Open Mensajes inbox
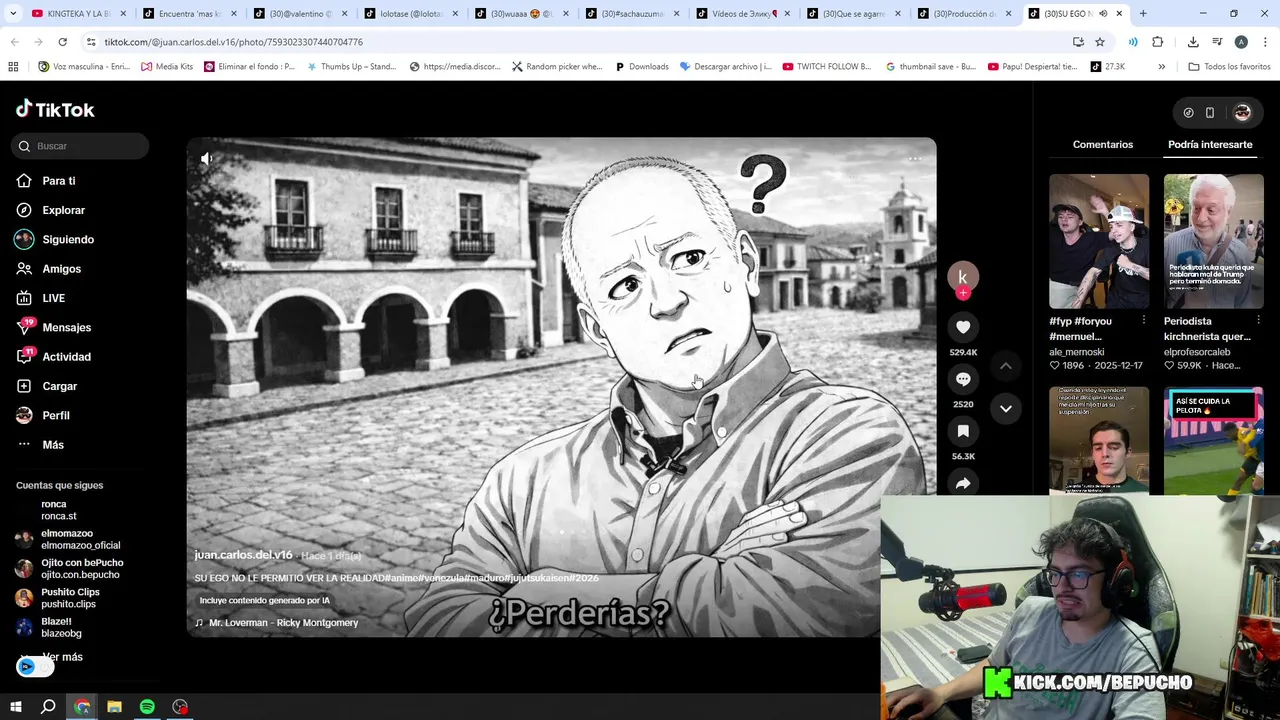The width and height of the screenshot is (1280, 720). (66, 327)
